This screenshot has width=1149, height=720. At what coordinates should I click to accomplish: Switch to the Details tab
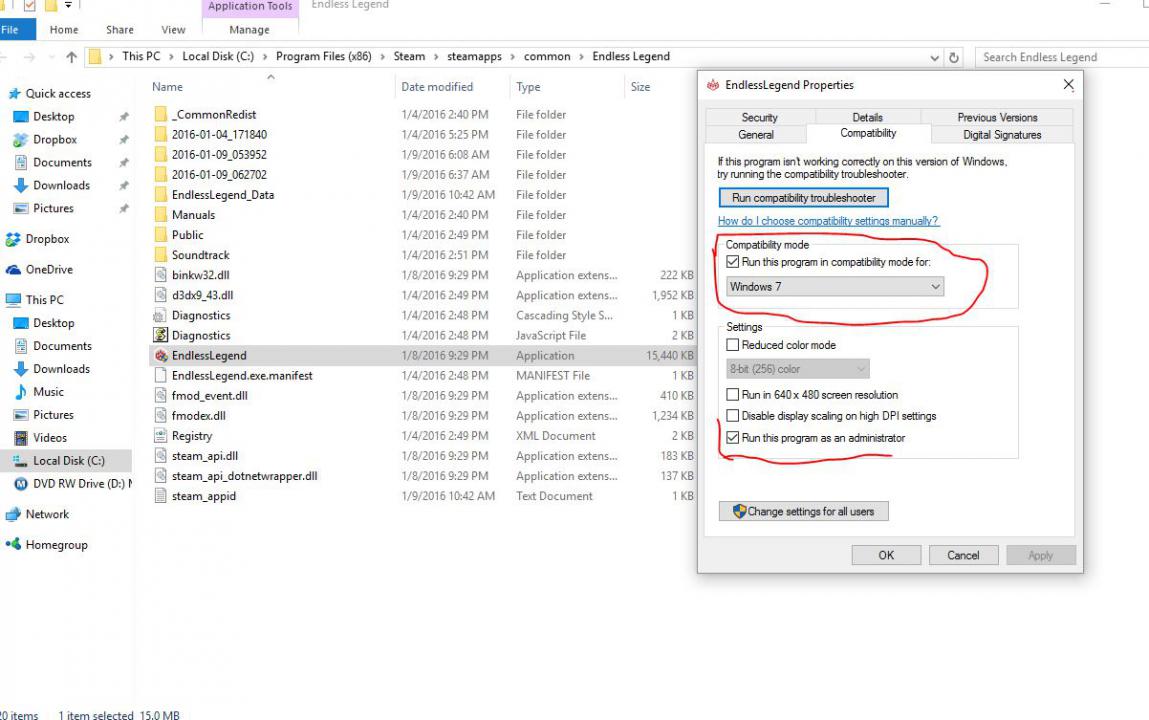coord(868,117)
